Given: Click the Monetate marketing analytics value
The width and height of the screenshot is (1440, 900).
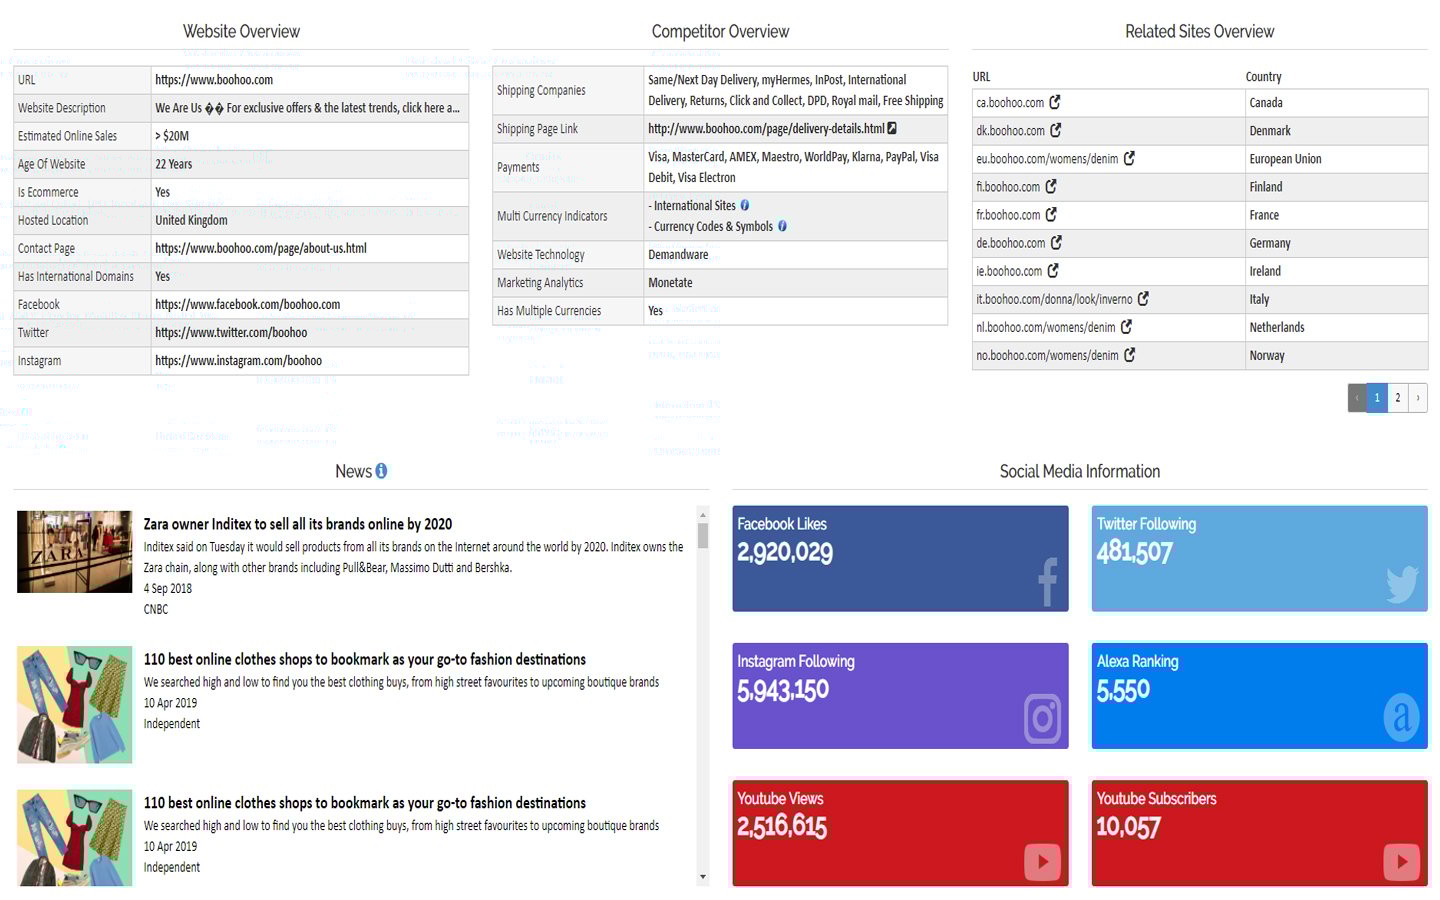Looking at the screenshot, I should [670, 283].
